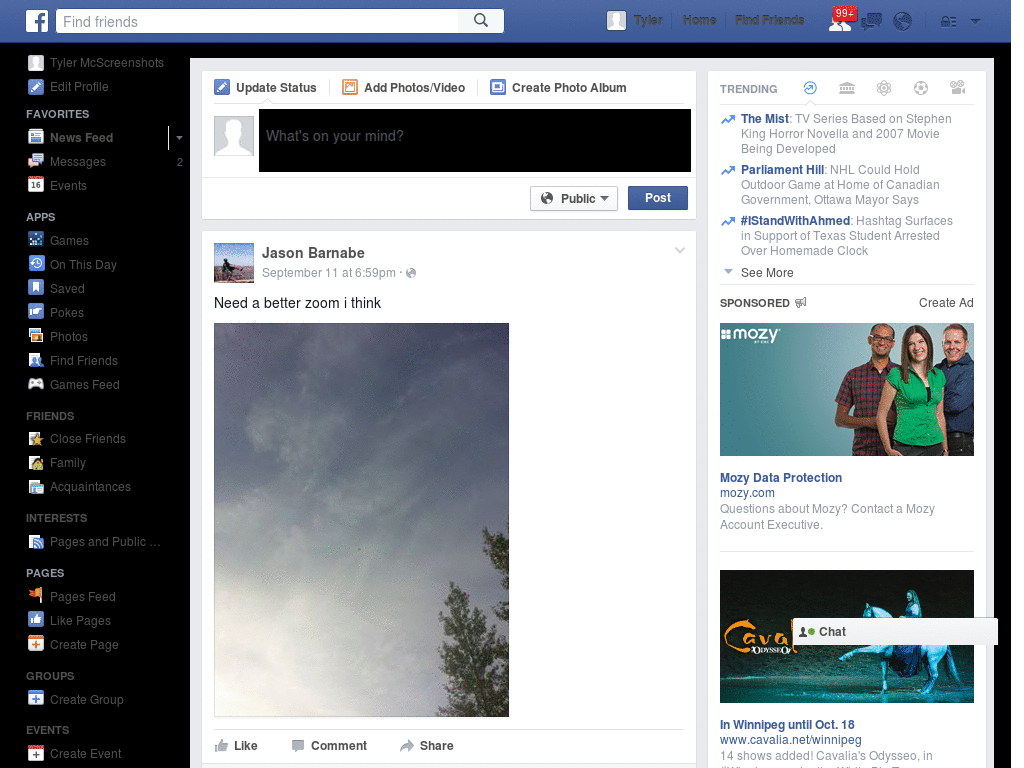Visit the mozy.com link
The height and width of the screenshot is (768, 1024).
pyautogui.click(x=747, y=492)
